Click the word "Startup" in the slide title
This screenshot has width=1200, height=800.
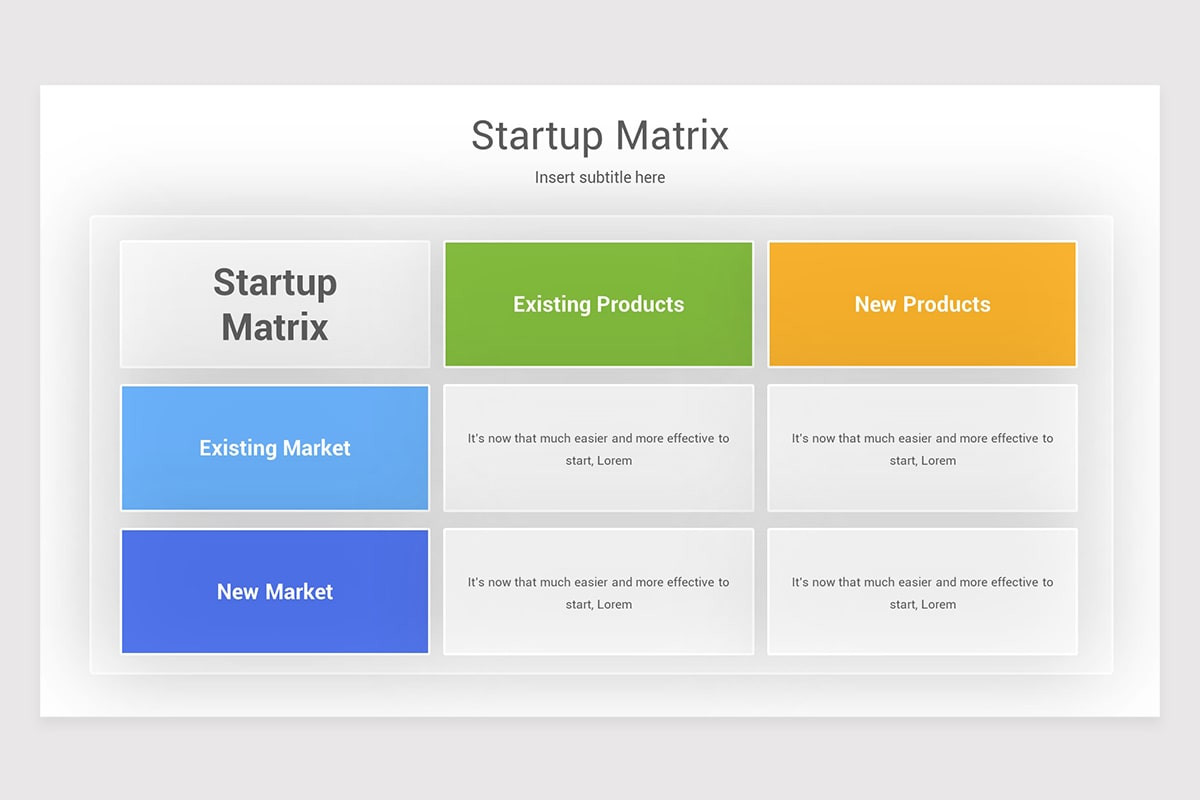click(538, 136)
